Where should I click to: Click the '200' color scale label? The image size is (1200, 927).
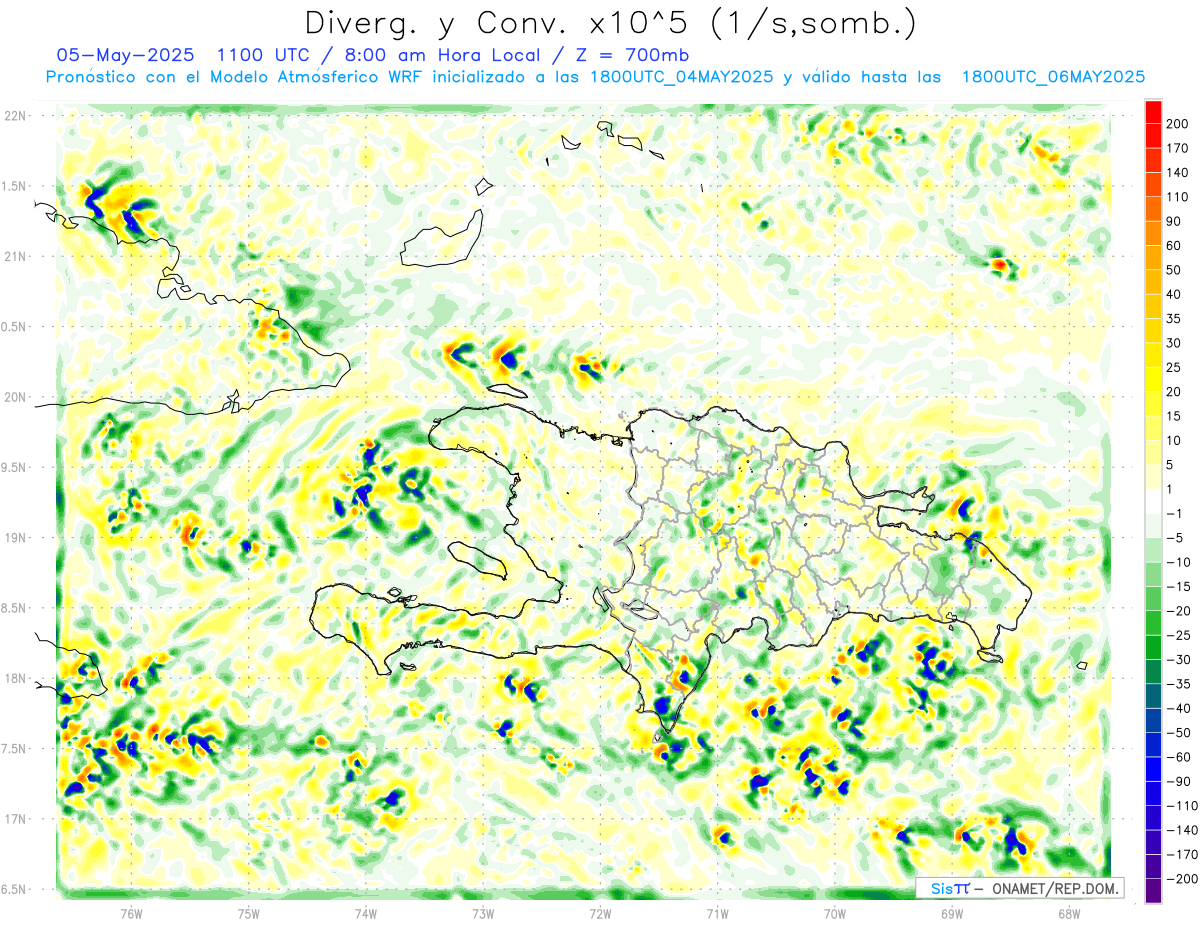pyautogui.click(x=1177, y=124)
